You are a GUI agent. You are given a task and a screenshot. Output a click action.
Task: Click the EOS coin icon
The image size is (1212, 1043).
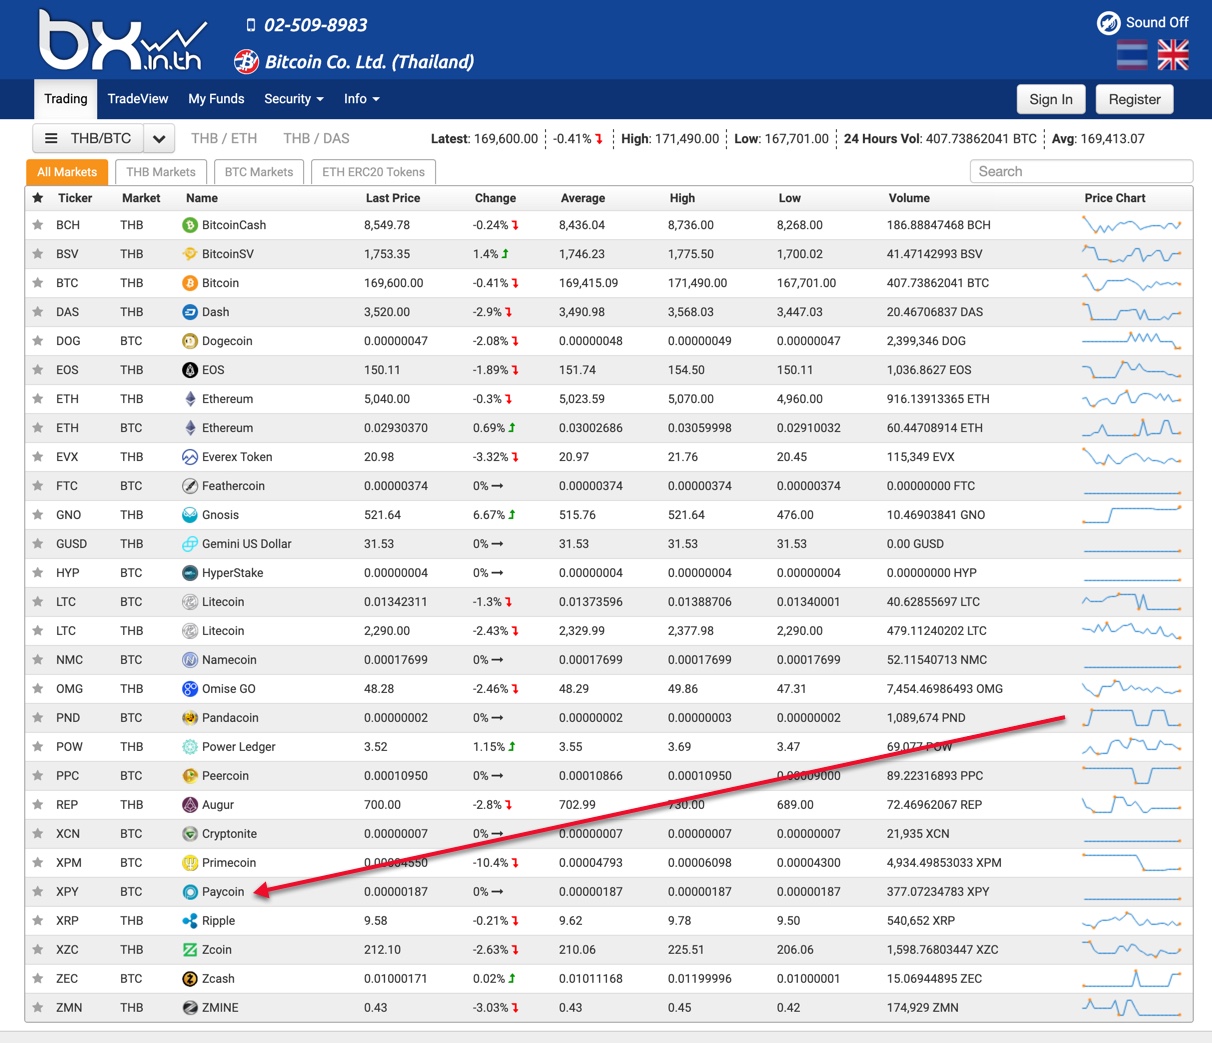click(x=190, y=370)
